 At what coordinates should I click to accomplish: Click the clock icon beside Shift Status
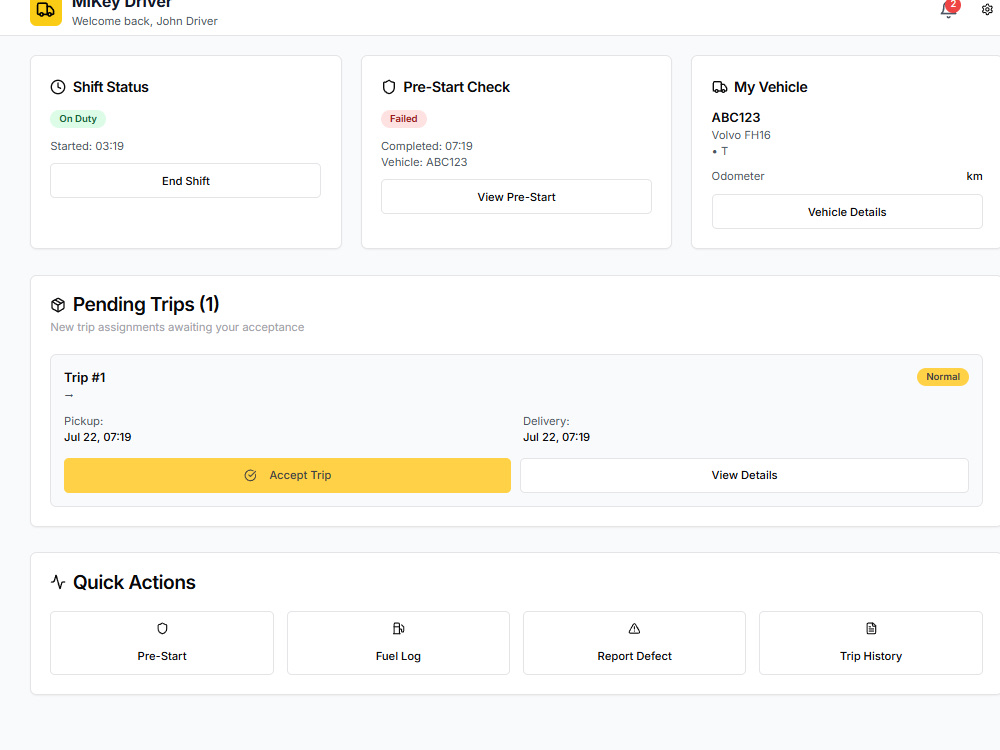click(x=58, y=87)
